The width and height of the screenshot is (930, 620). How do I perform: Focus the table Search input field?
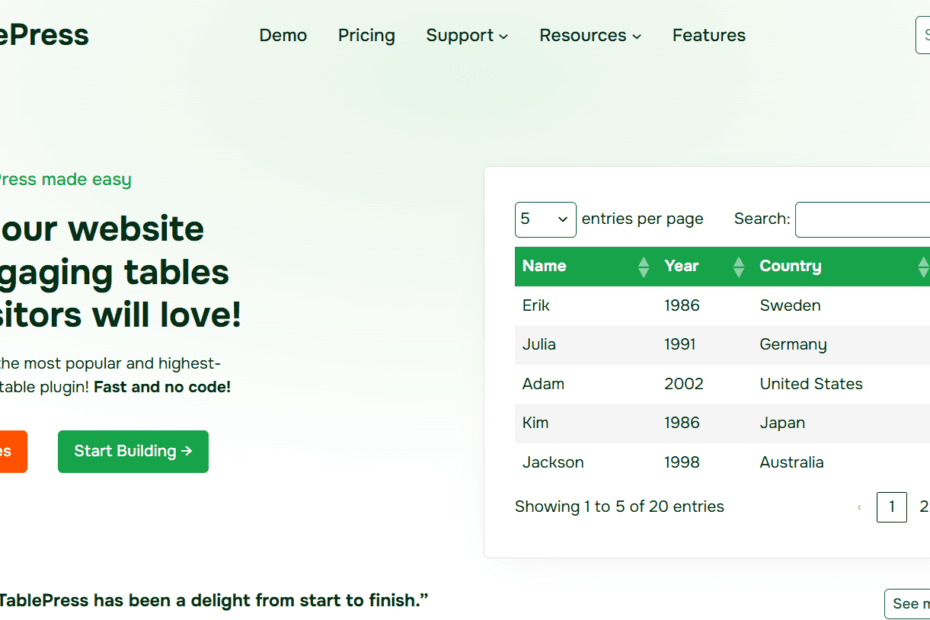pyautogui.click(x=863, y=219)
